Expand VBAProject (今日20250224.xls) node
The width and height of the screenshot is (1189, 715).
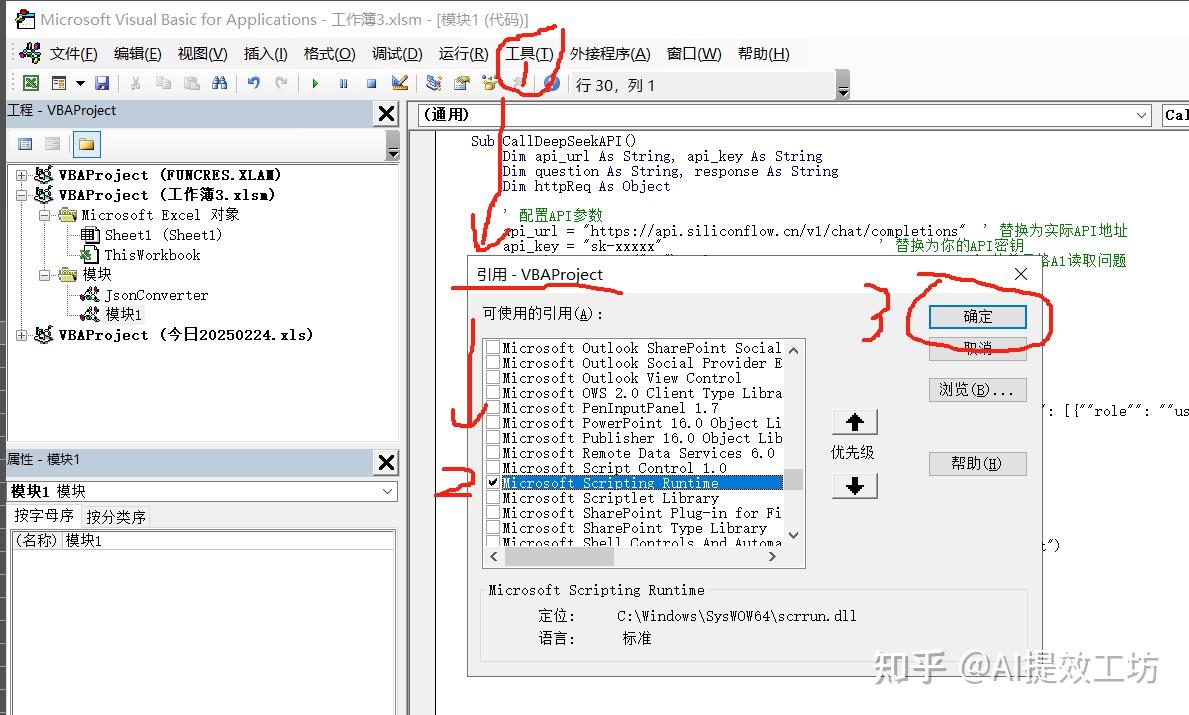click(21, 334)
